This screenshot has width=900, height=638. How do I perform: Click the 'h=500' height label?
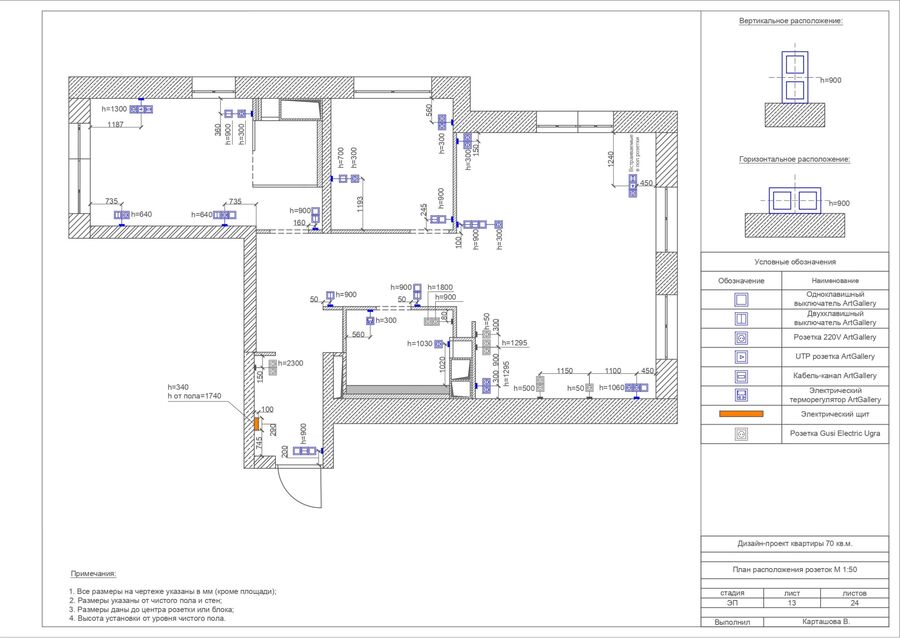524,388
